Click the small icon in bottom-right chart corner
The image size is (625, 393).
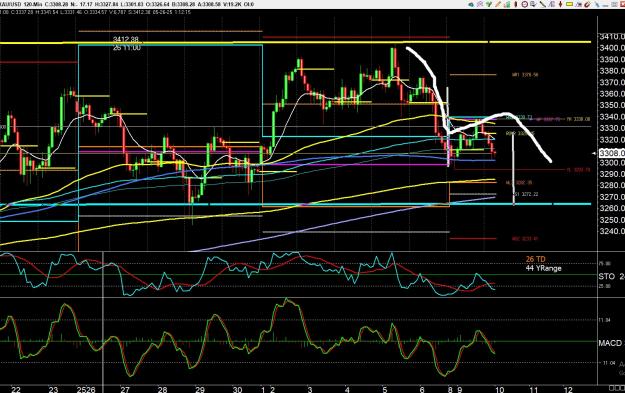616,388
